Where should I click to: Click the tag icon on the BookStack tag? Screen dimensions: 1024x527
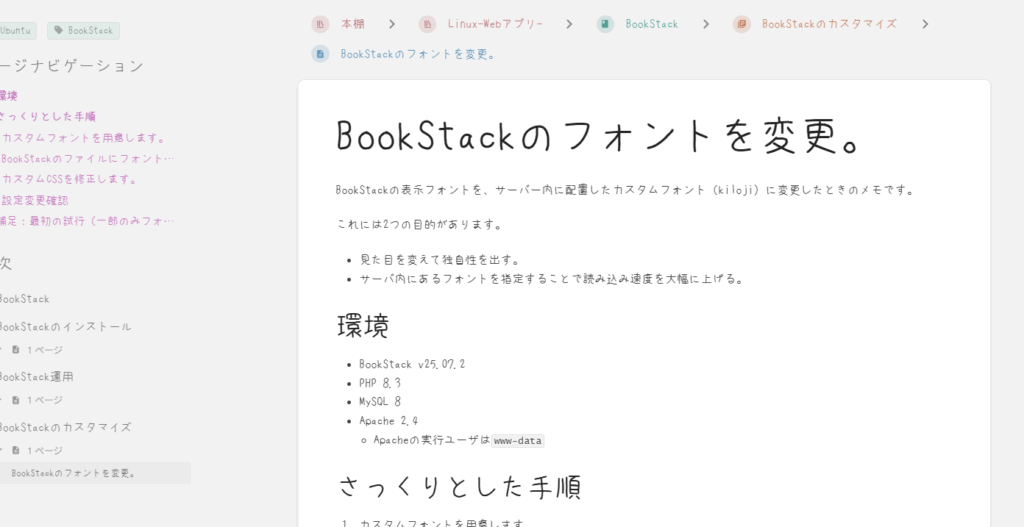[x=58, y=31]
